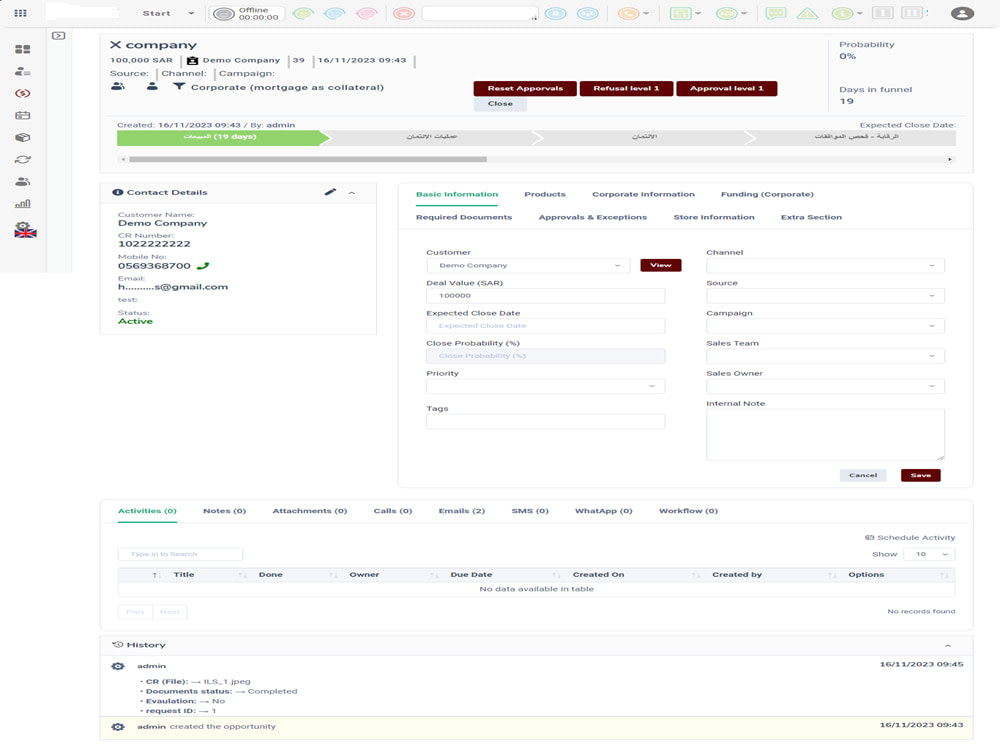Open the Store Information tab
1000x750 pixels.
714,217
